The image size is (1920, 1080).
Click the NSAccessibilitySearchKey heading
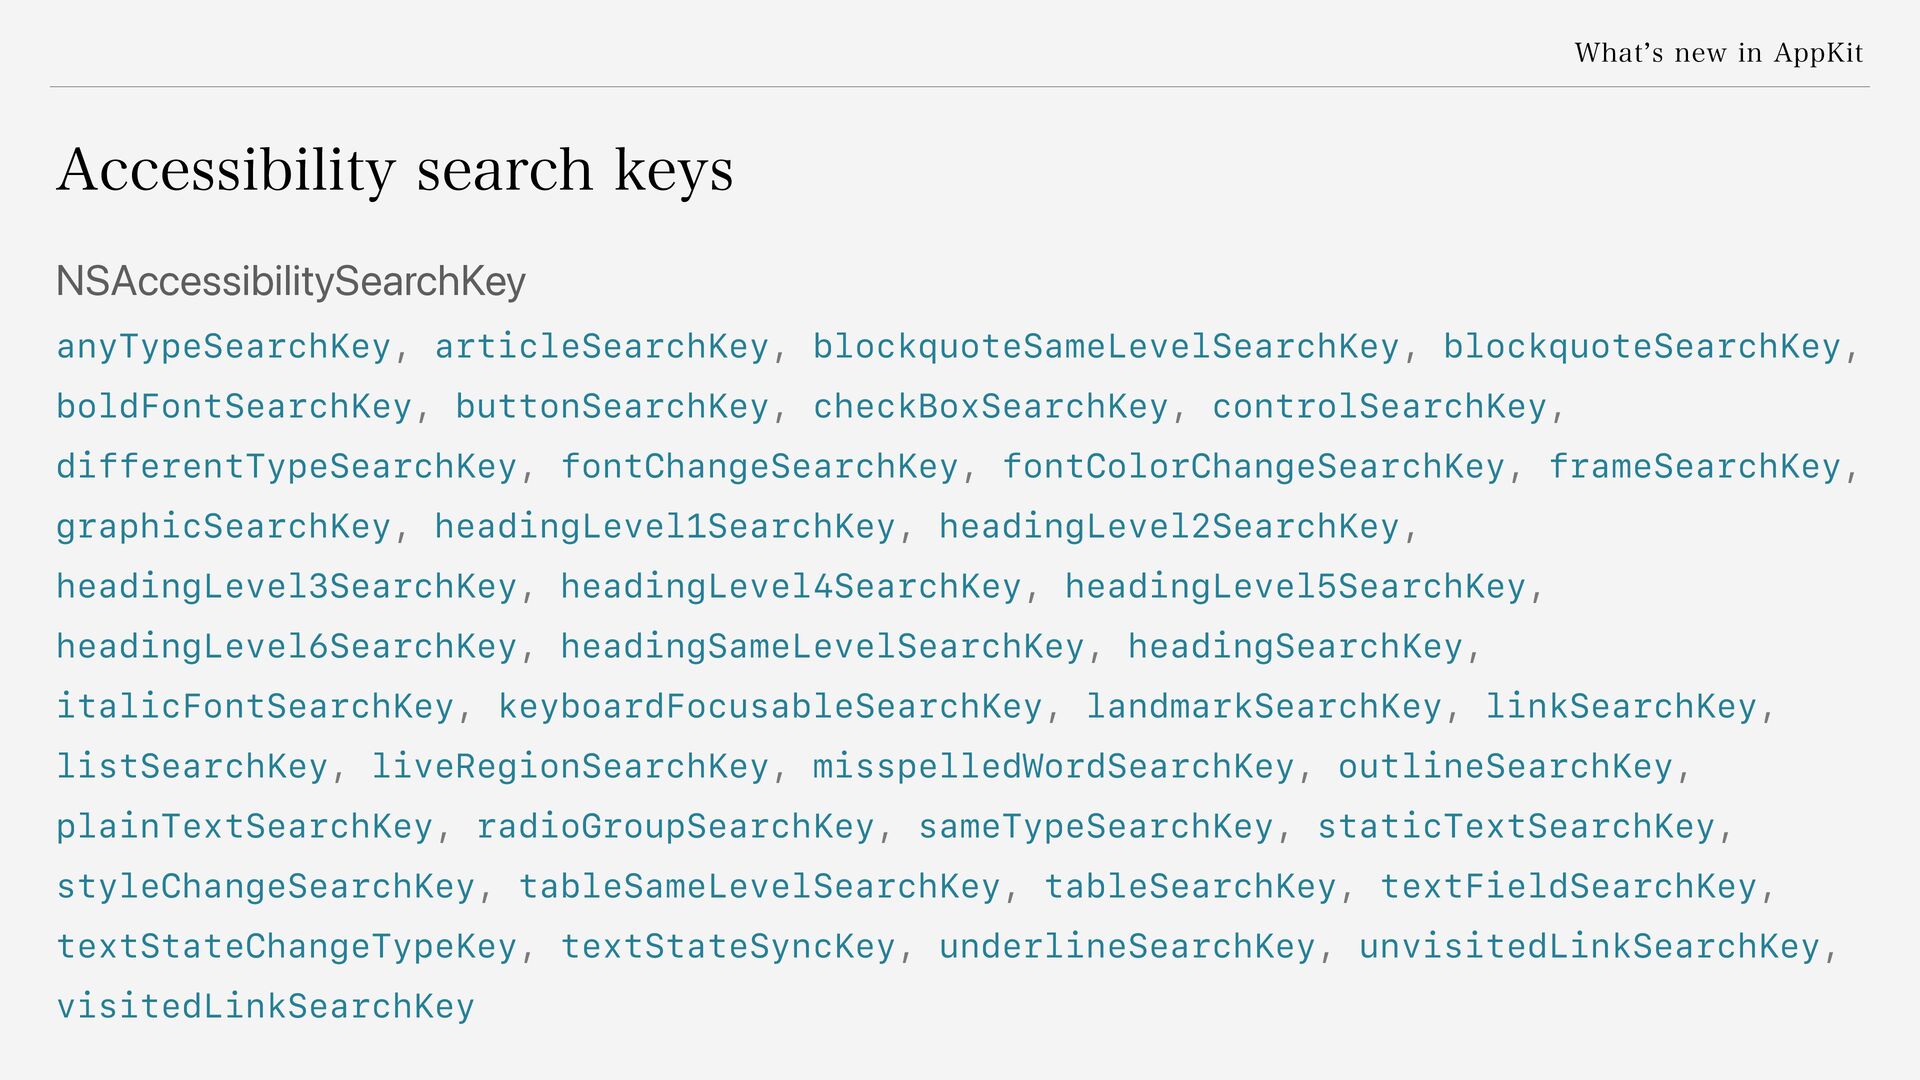coord(291,282)
